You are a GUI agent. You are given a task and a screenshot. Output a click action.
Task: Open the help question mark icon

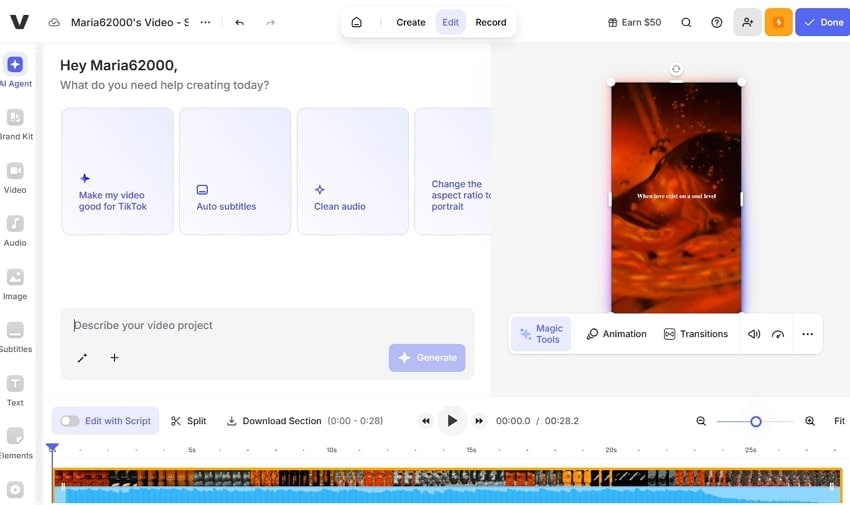[717, 22]
